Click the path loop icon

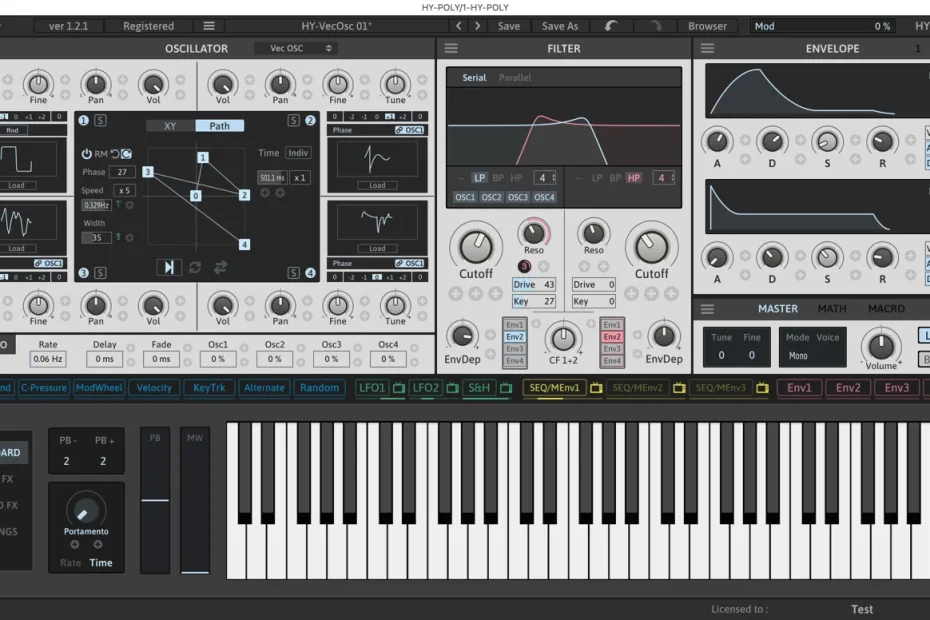pyautogui.click(x=195, y=267)
